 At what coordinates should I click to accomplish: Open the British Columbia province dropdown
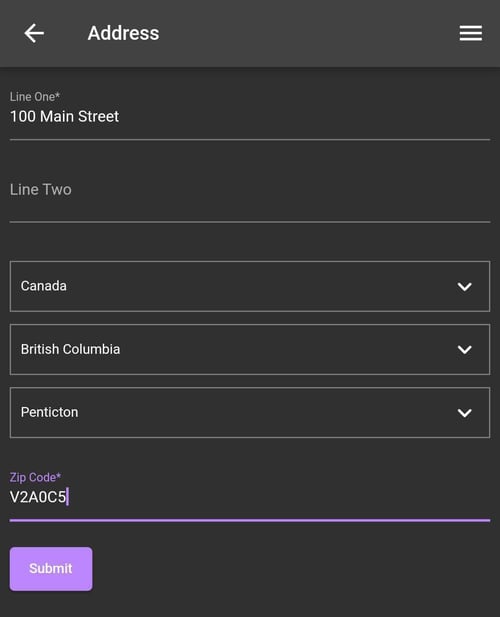click(x=250, y=349)
